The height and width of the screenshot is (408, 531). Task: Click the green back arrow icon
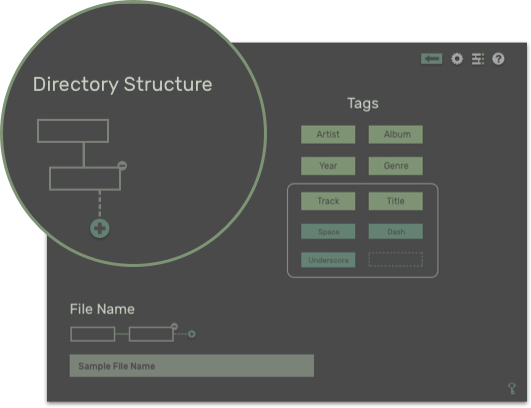tap(431, 59)
